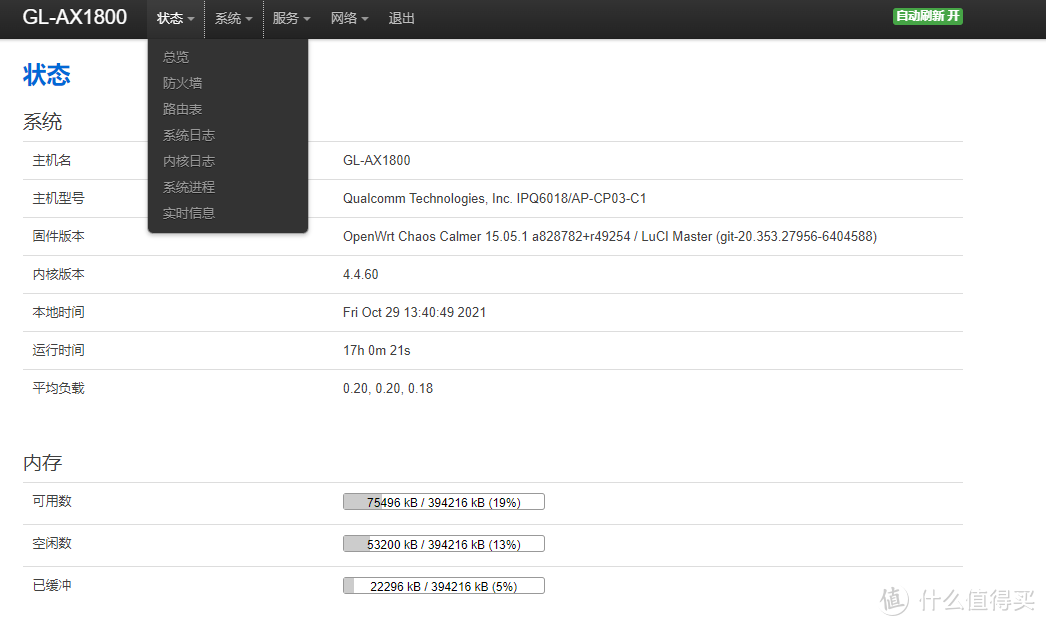This screenshot has width=1046, height=626.
Task: View the 内核日志 kernel log
Action: 188,160
